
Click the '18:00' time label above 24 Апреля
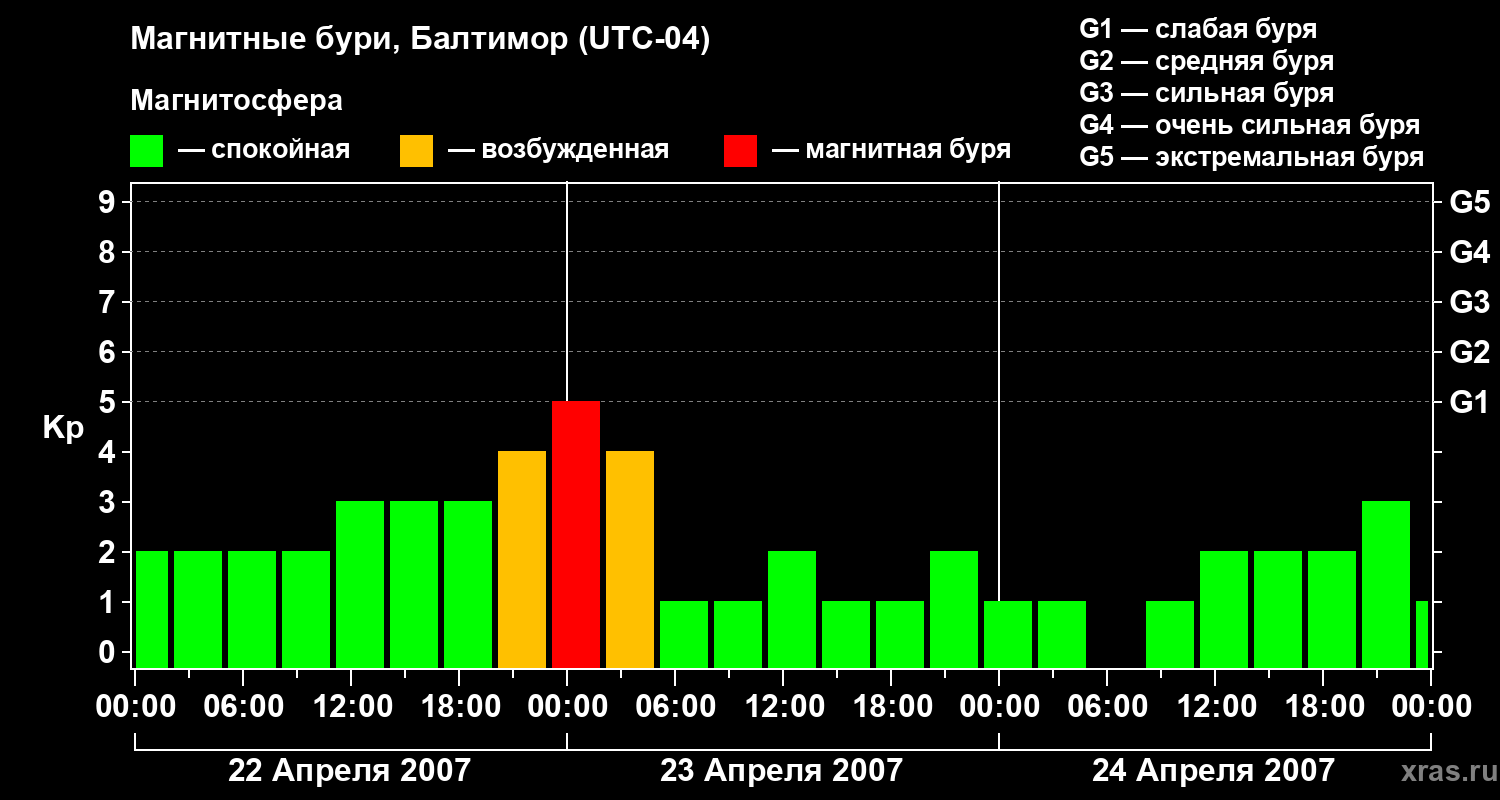click(x=1324, y=707)
